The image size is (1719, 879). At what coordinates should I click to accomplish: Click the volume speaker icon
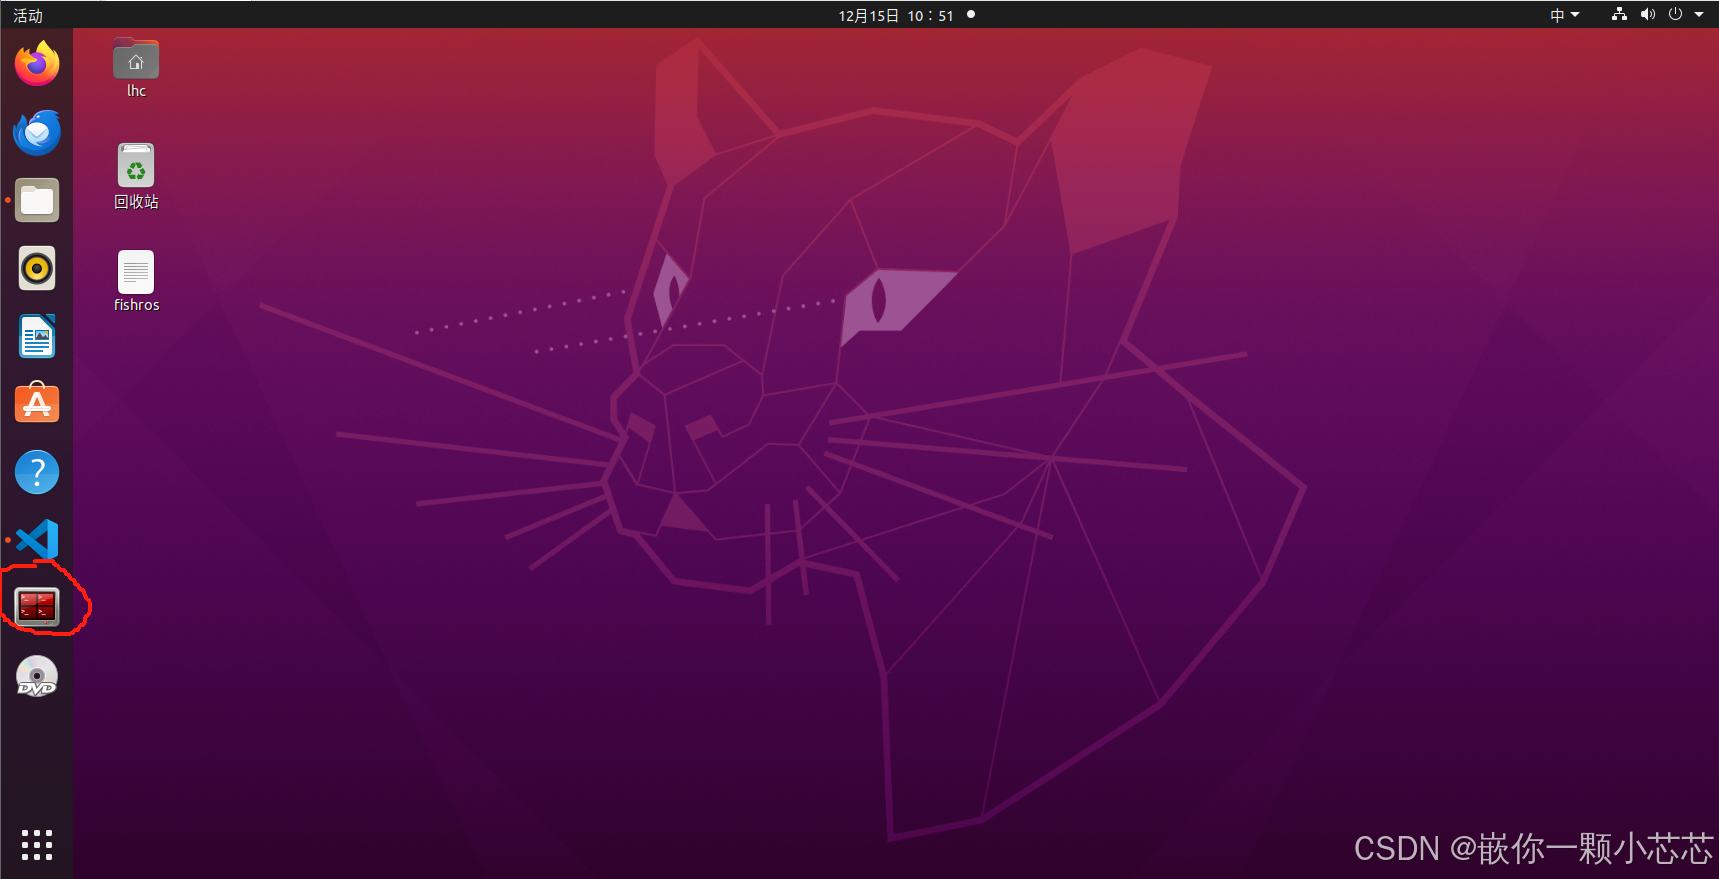[1647, 14]
